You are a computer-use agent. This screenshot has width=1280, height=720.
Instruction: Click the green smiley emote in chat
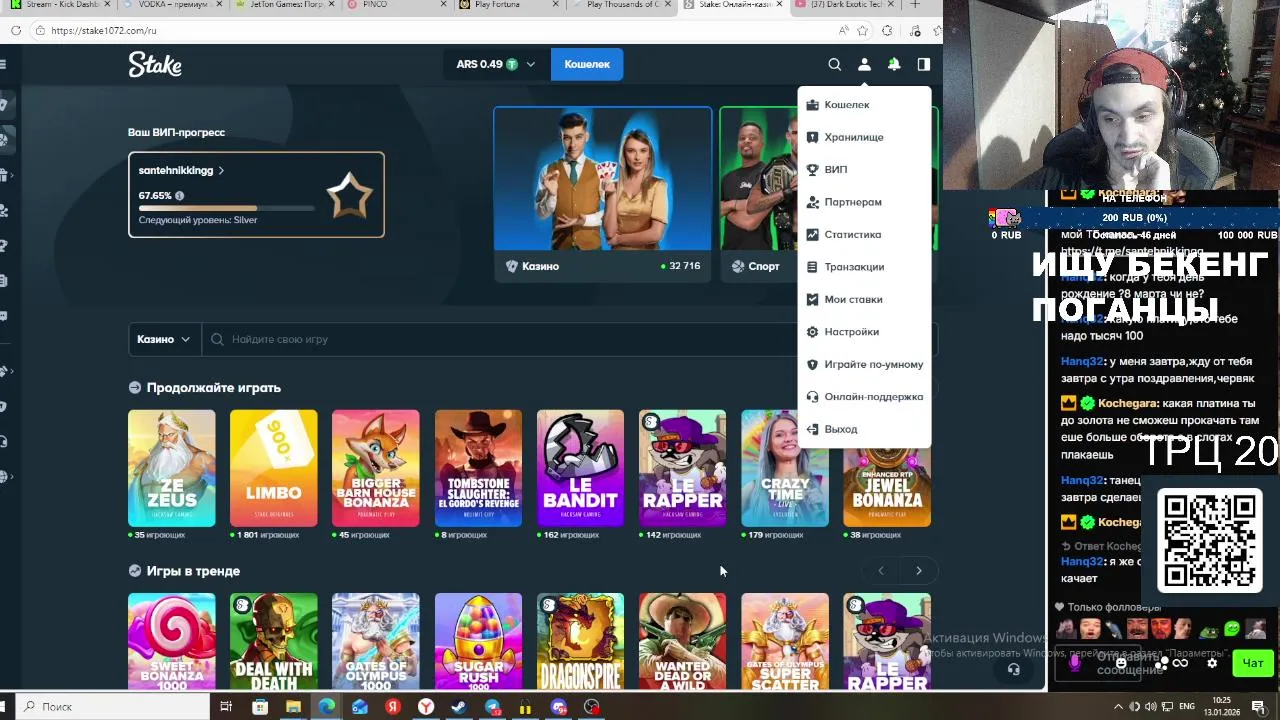[1232, 628]
